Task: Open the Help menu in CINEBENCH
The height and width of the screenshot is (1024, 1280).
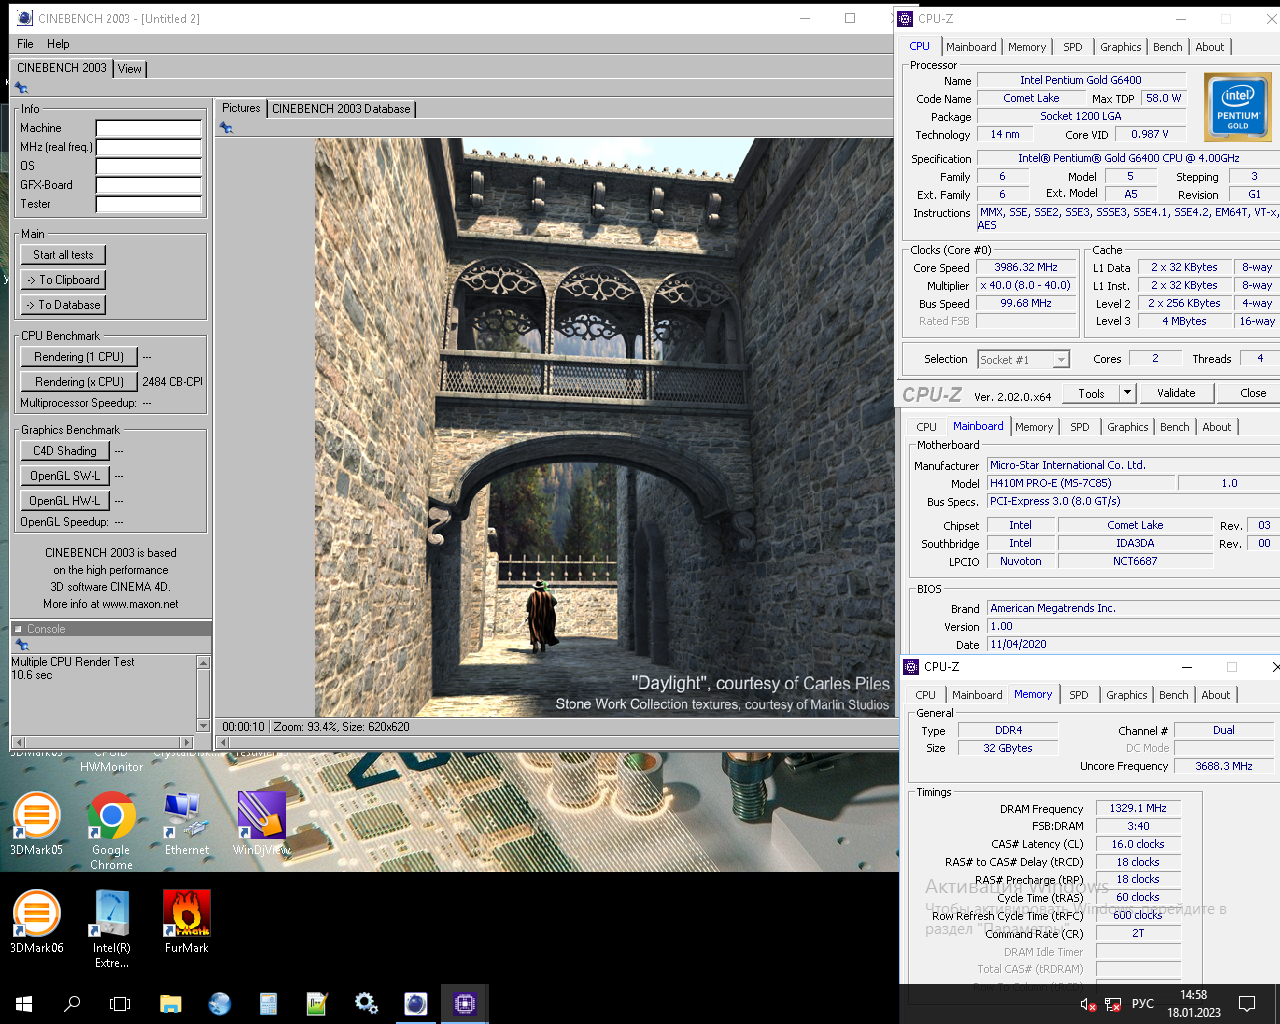Action: tap(58, 44)
